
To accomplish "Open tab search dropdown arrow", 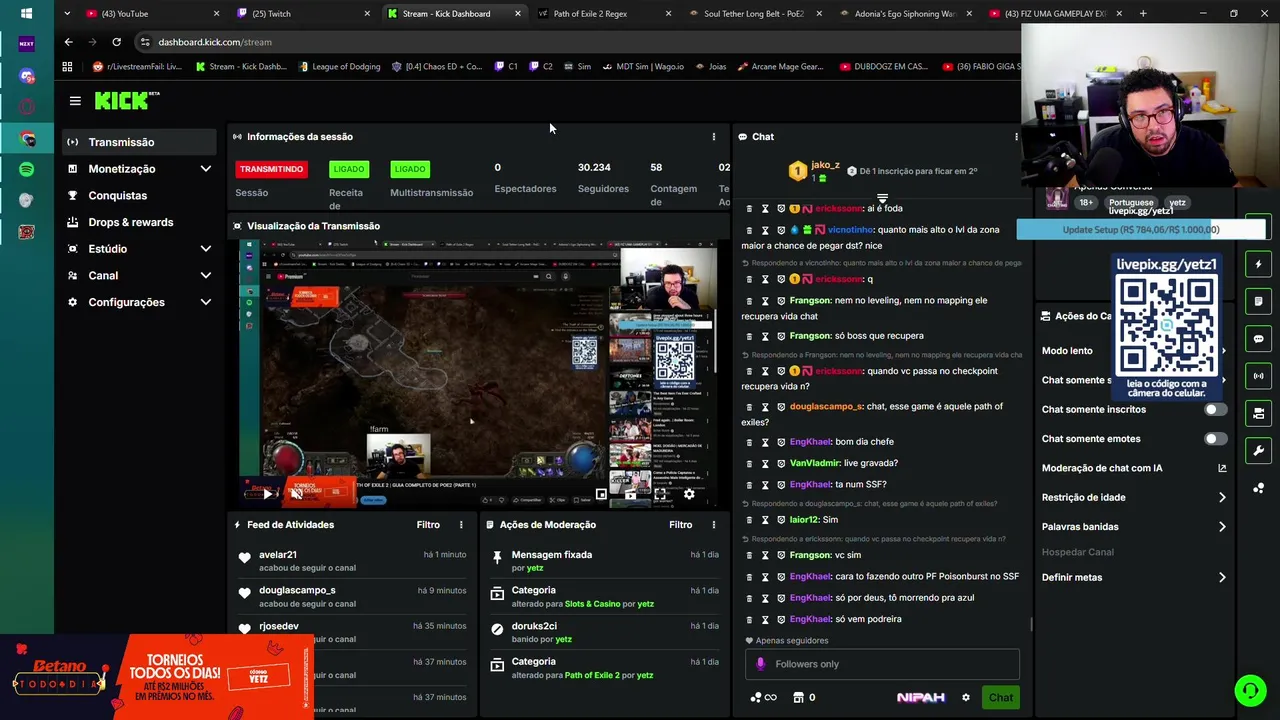I will pos(66,14).
